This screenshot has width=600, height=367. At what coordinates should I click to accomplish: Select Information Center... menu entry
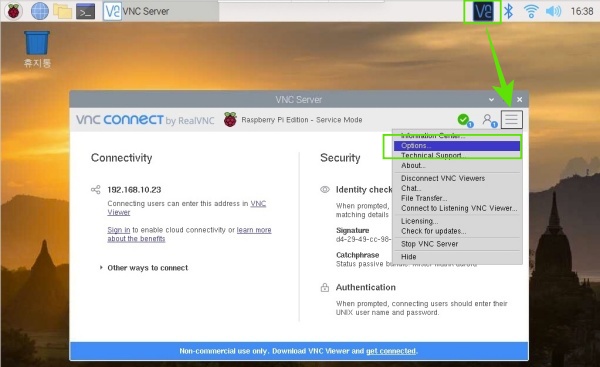[457, 135]
